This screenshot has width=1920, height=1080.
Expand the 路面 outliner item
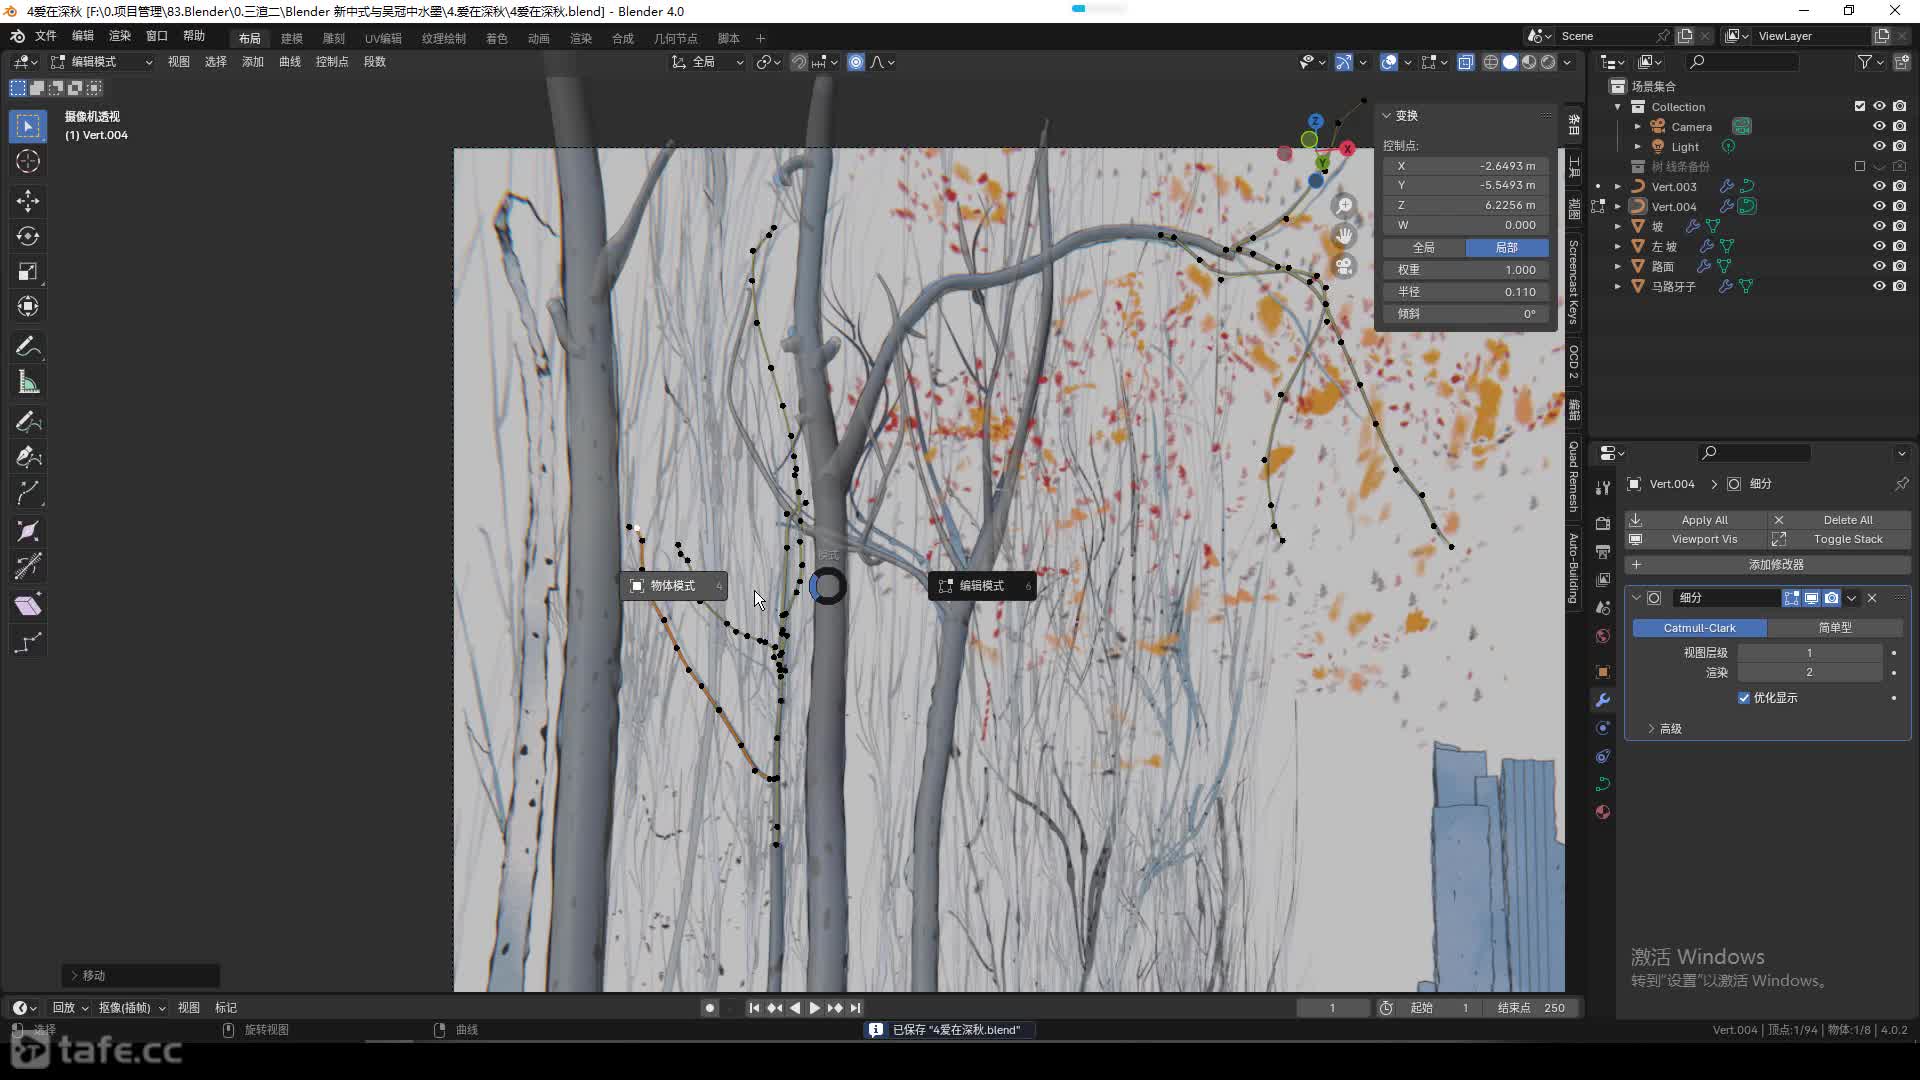[x=1618, y=266]
